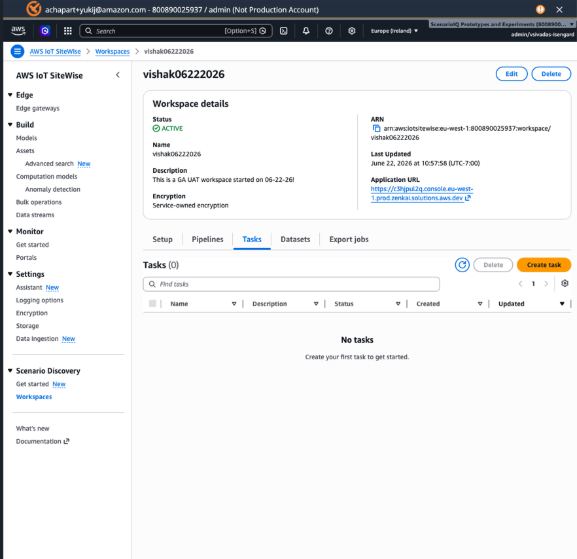Switch to the Datasets tab
This screenshot has height=559, width=577.
click(x=295, y=239)
